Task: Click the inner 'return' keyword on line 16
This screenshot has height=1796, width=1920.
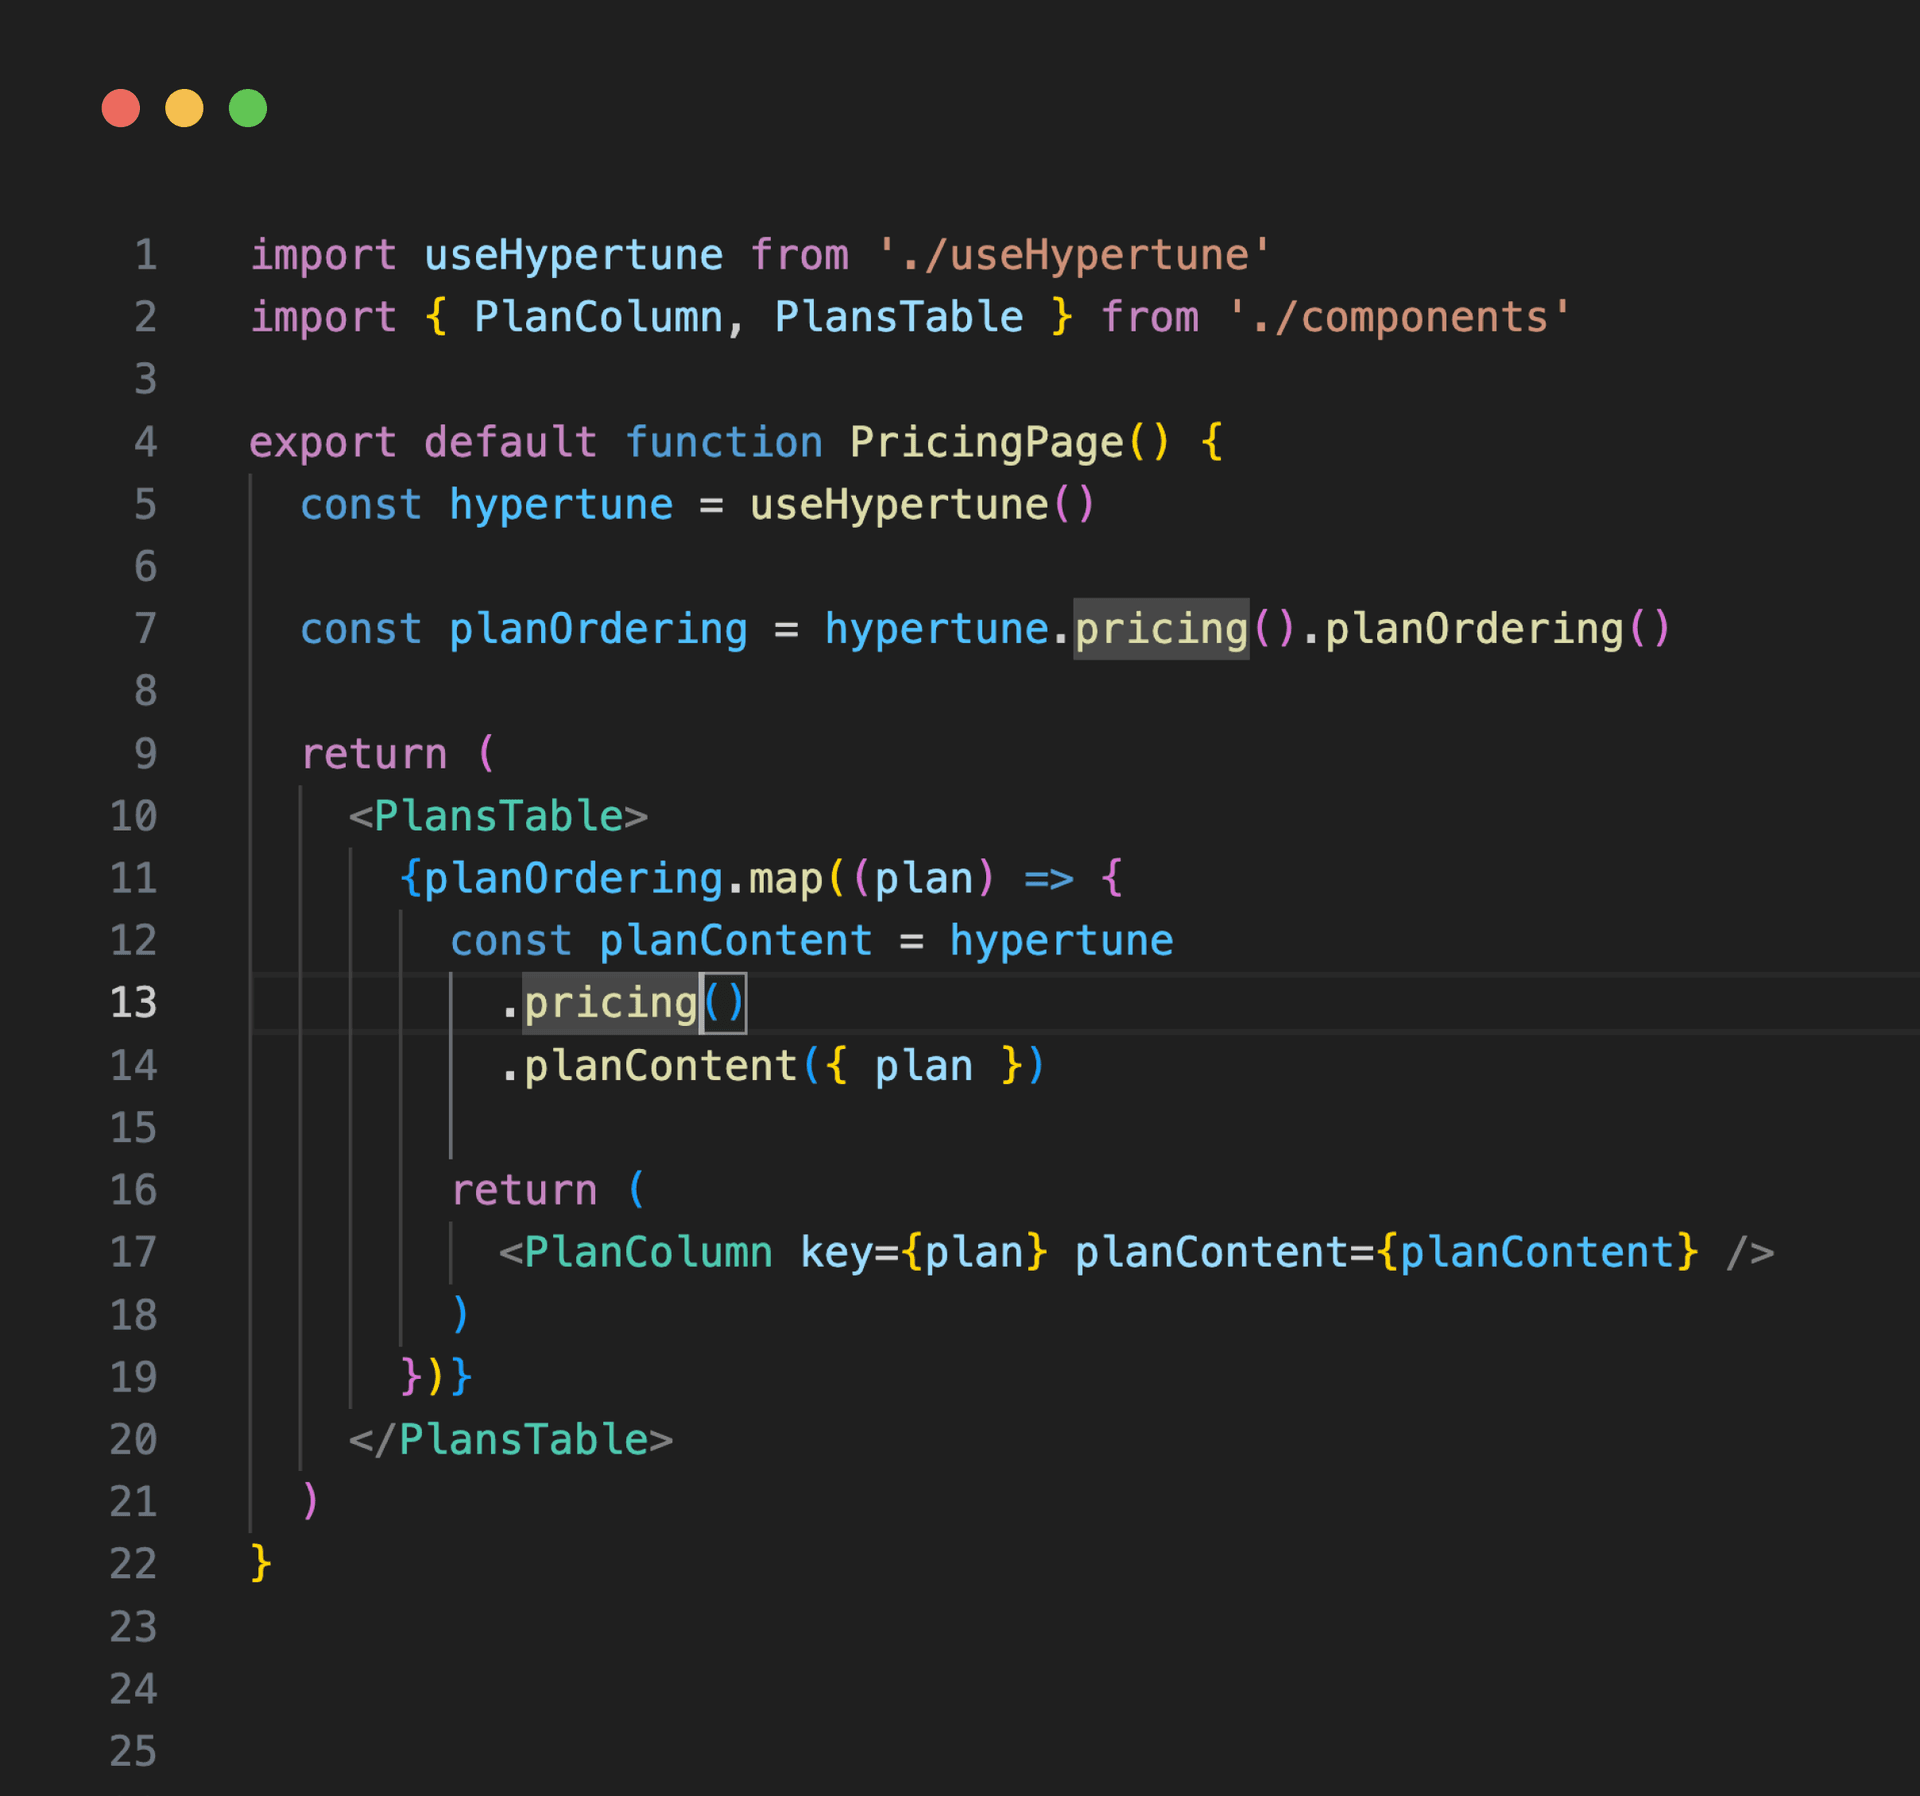Action: [x=524, y=1190]
